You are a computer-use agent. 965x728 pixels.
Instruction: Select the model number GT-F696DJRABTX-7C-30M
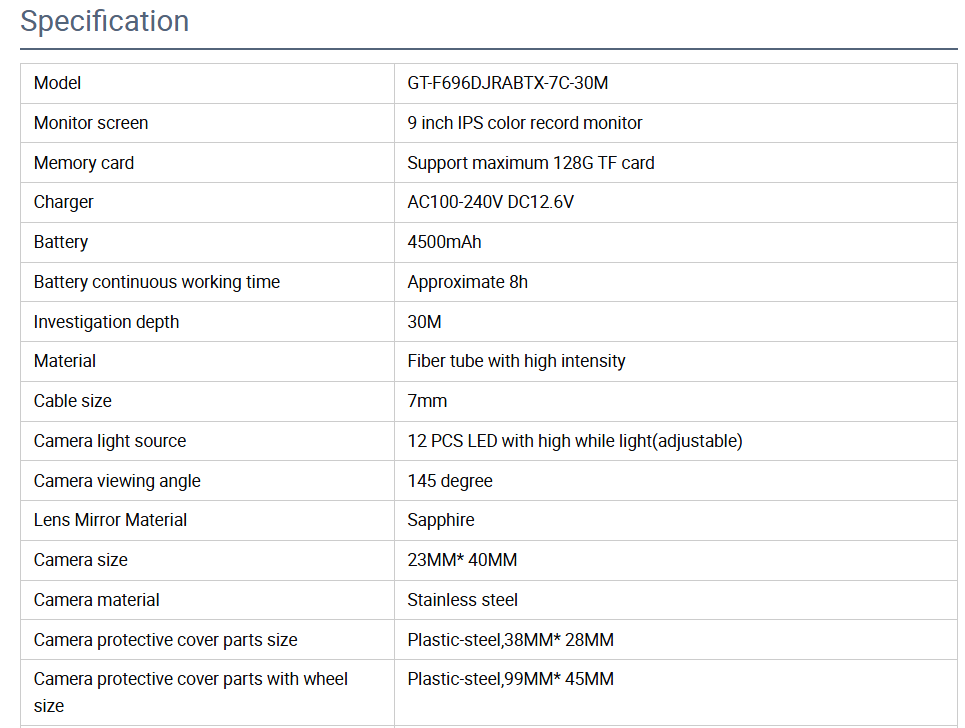[x=507, y=83]
